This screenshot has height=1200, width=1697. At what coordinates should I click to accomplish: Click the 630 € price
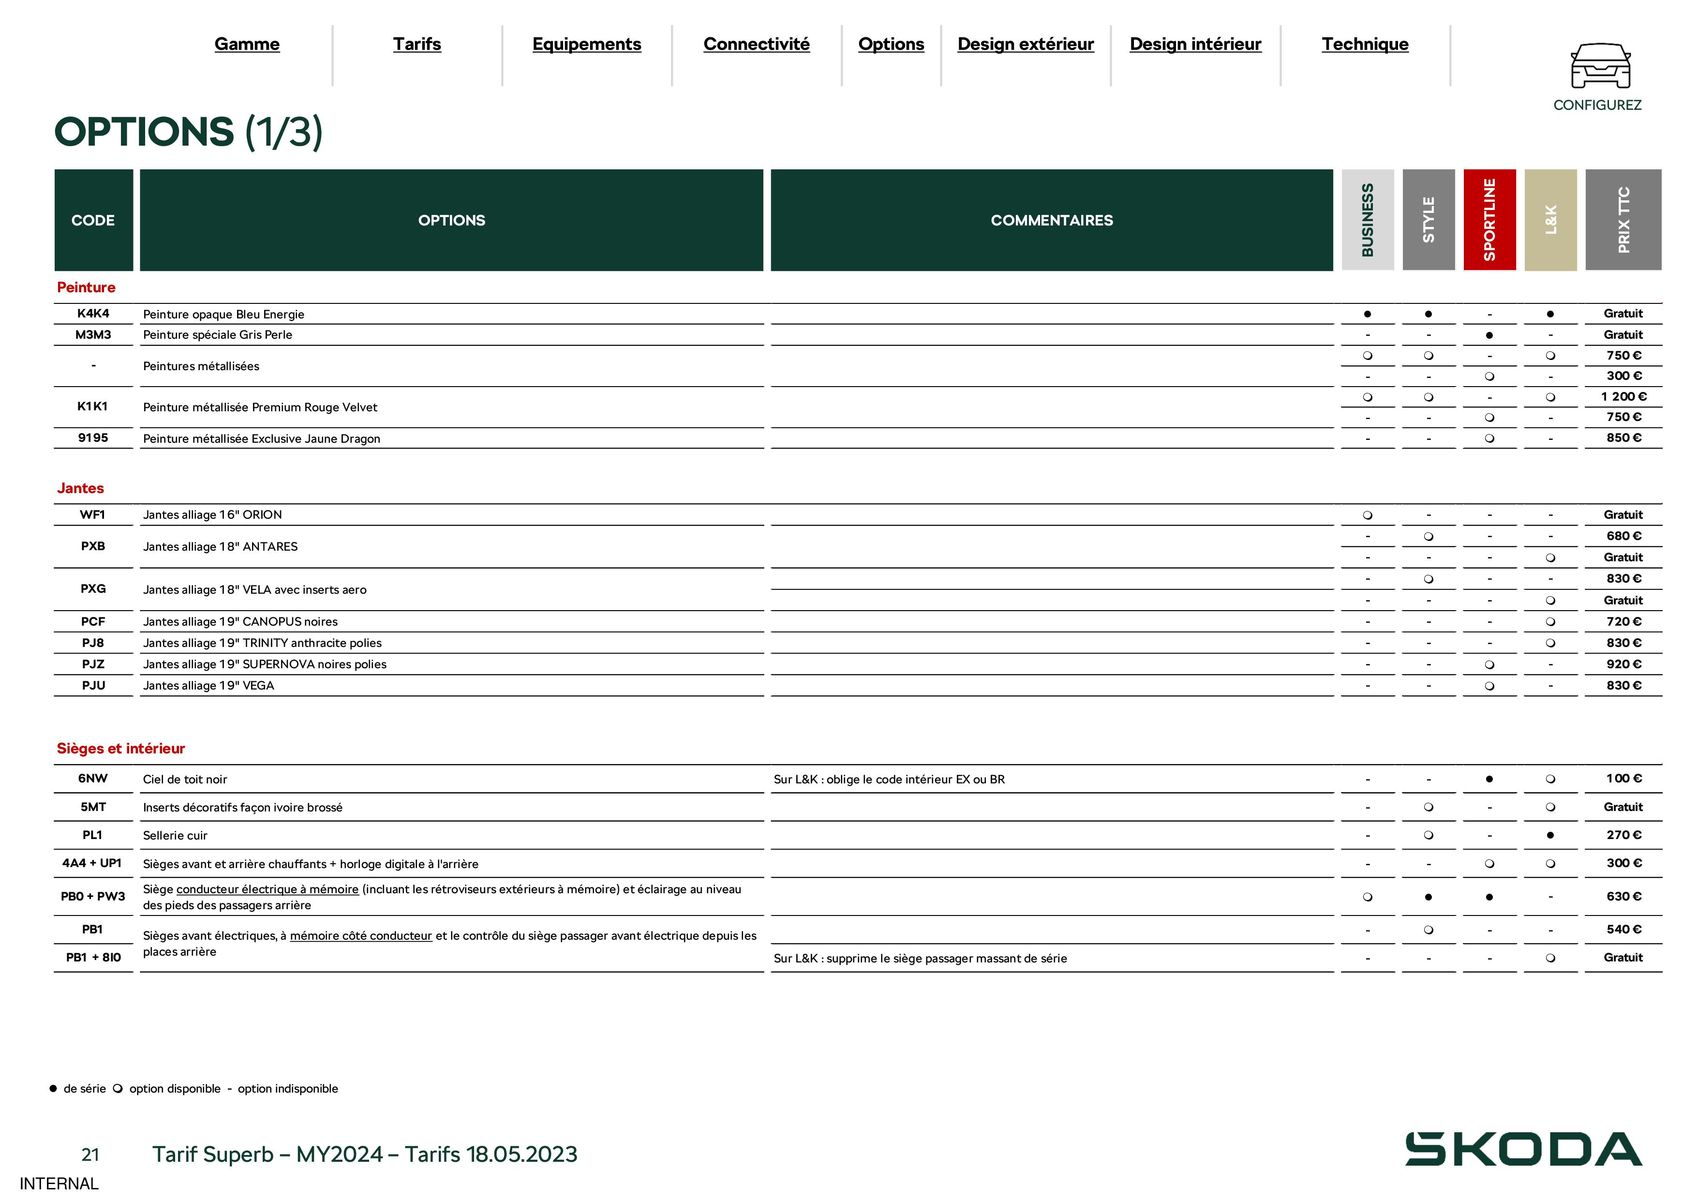coord(1624,897)
